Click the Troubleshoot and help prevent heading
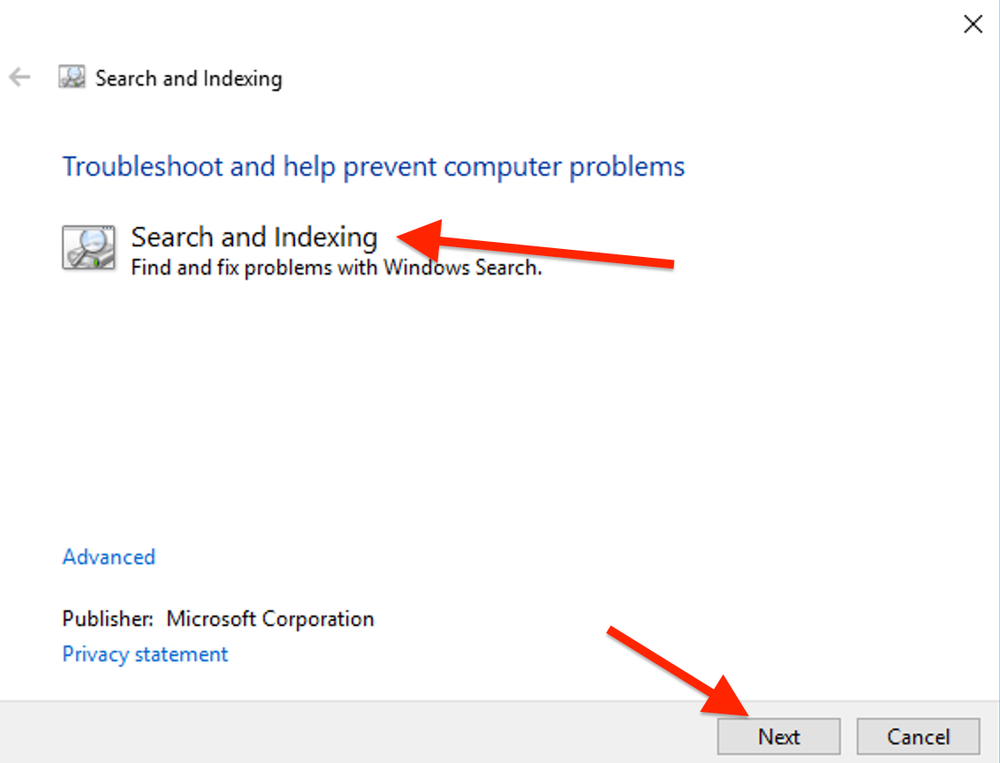The width and height of the screenshot is (1000, 763). point(373,166)
